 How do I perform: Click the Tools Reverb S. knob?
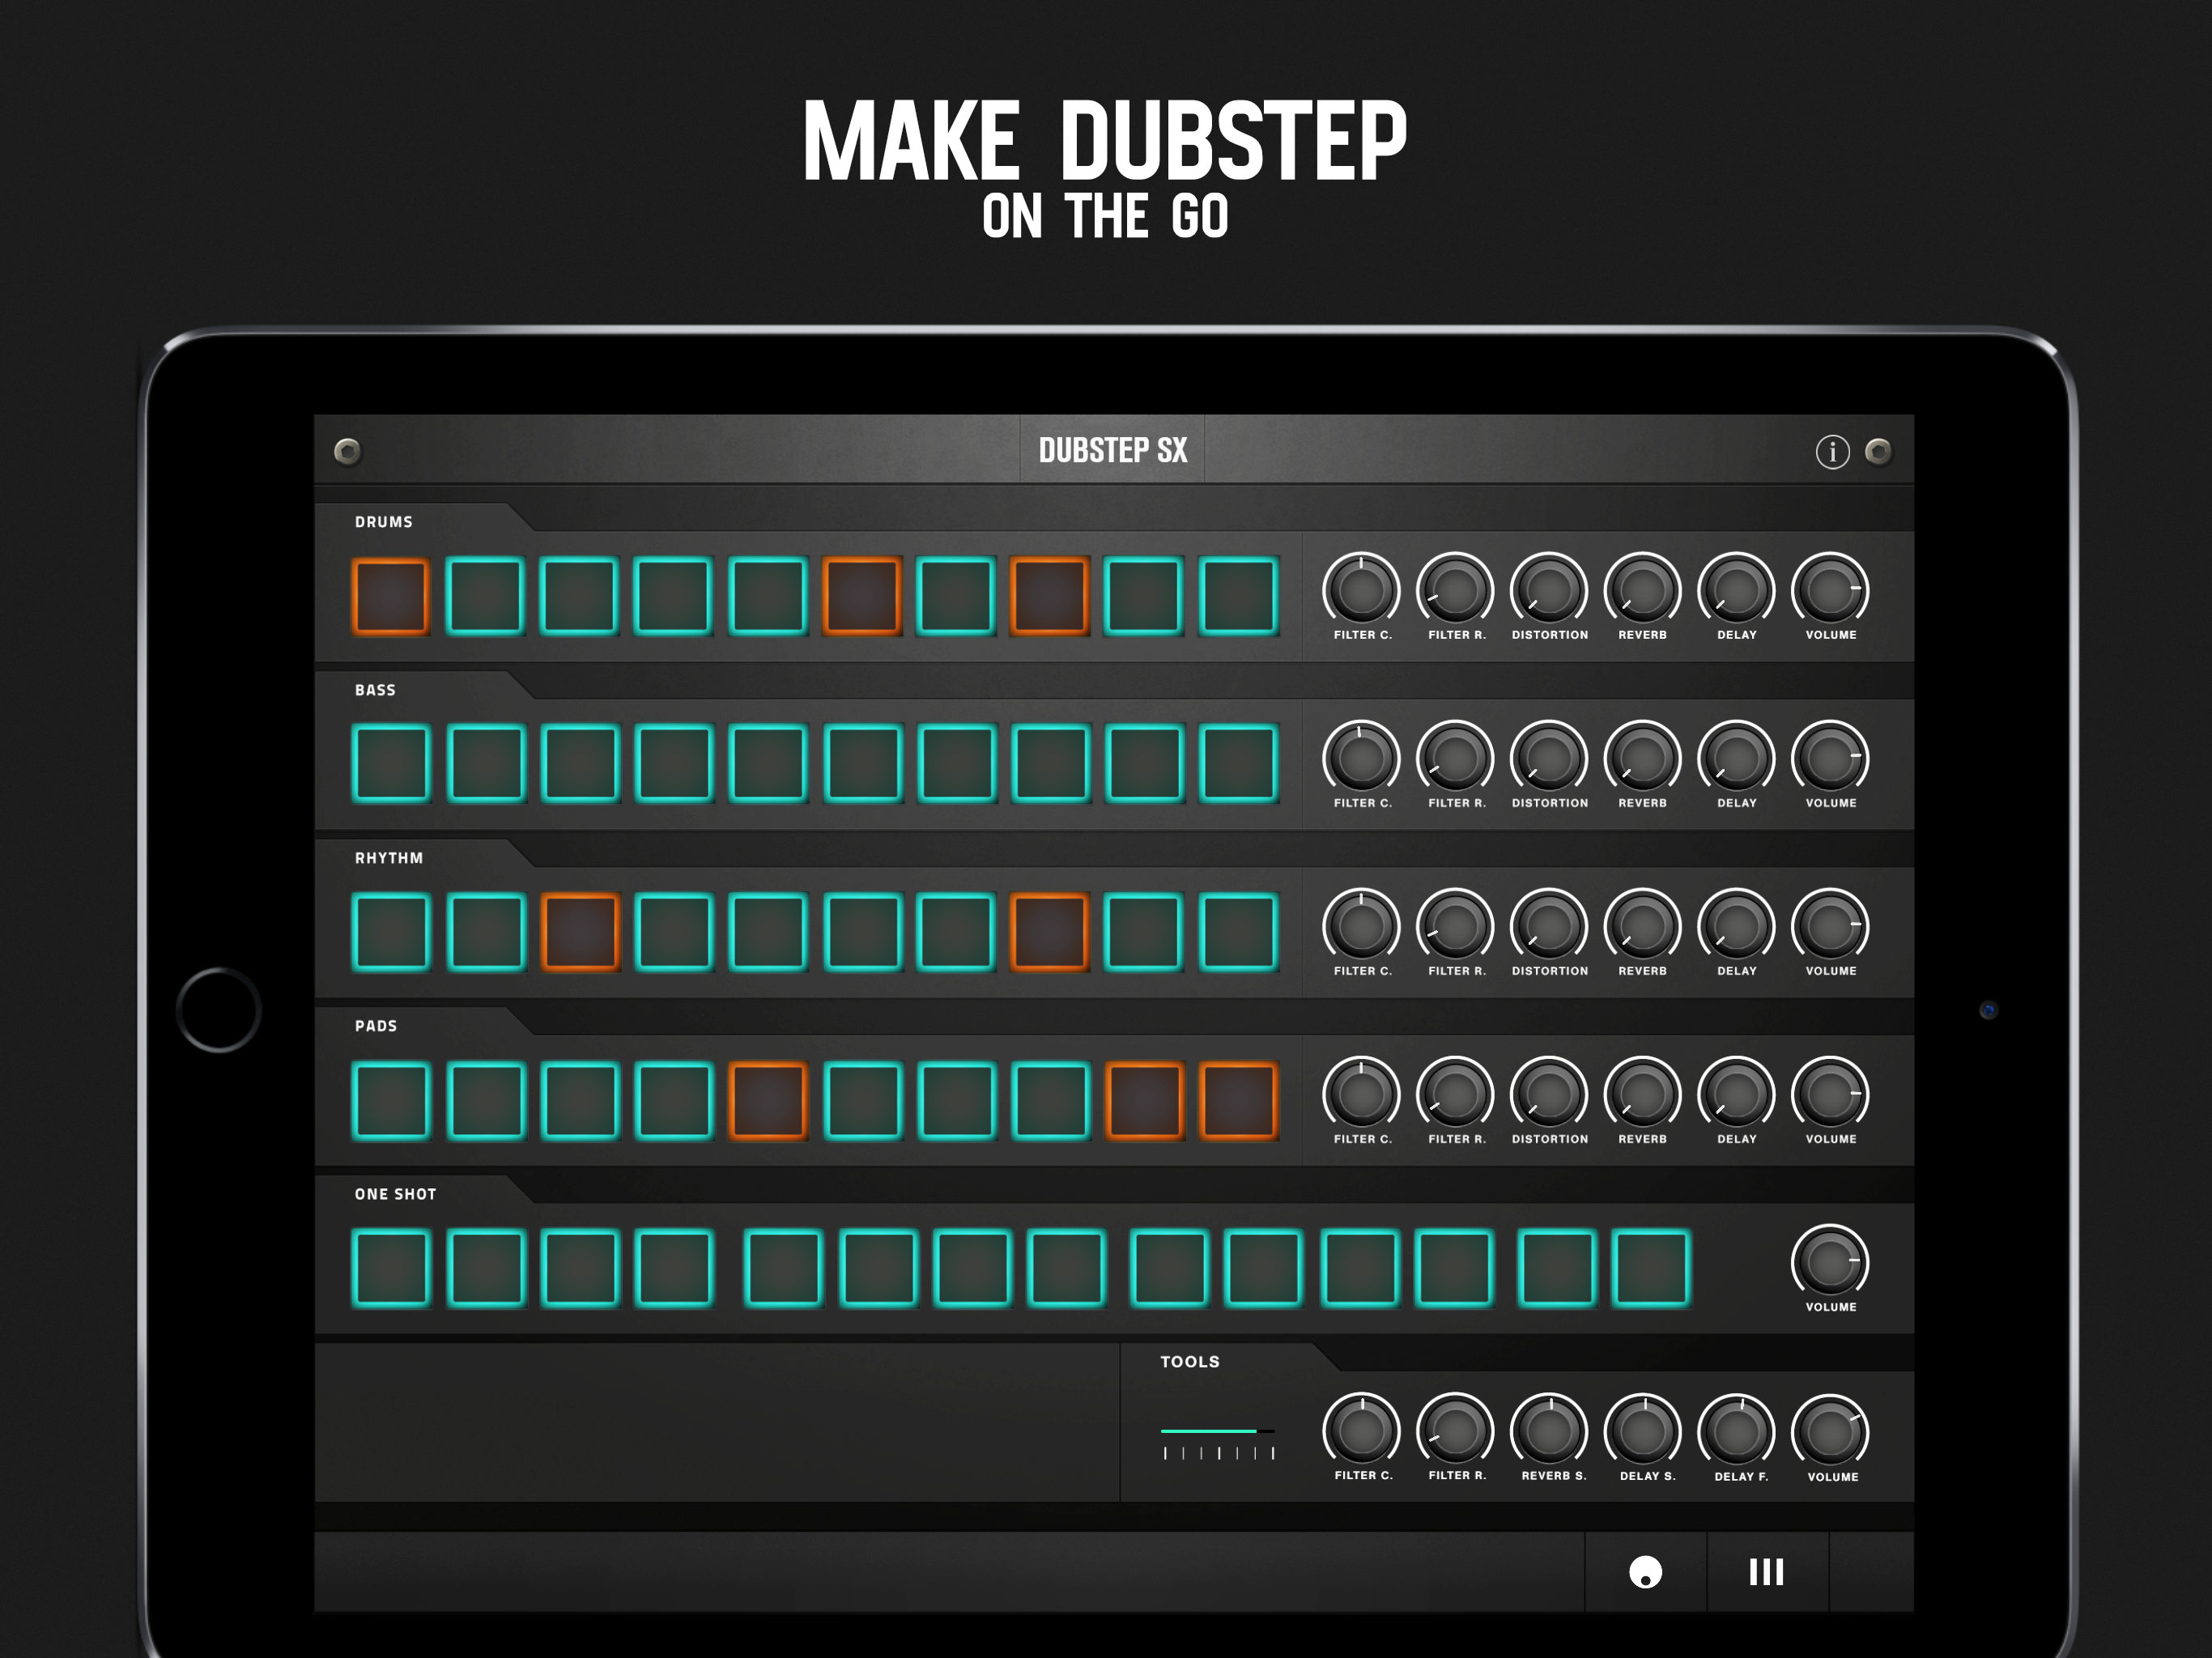(1549, 1432)
